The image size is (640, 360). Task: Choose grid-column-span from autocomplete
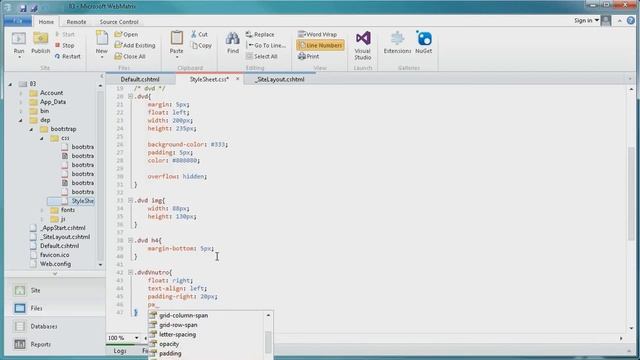[183, 316]
